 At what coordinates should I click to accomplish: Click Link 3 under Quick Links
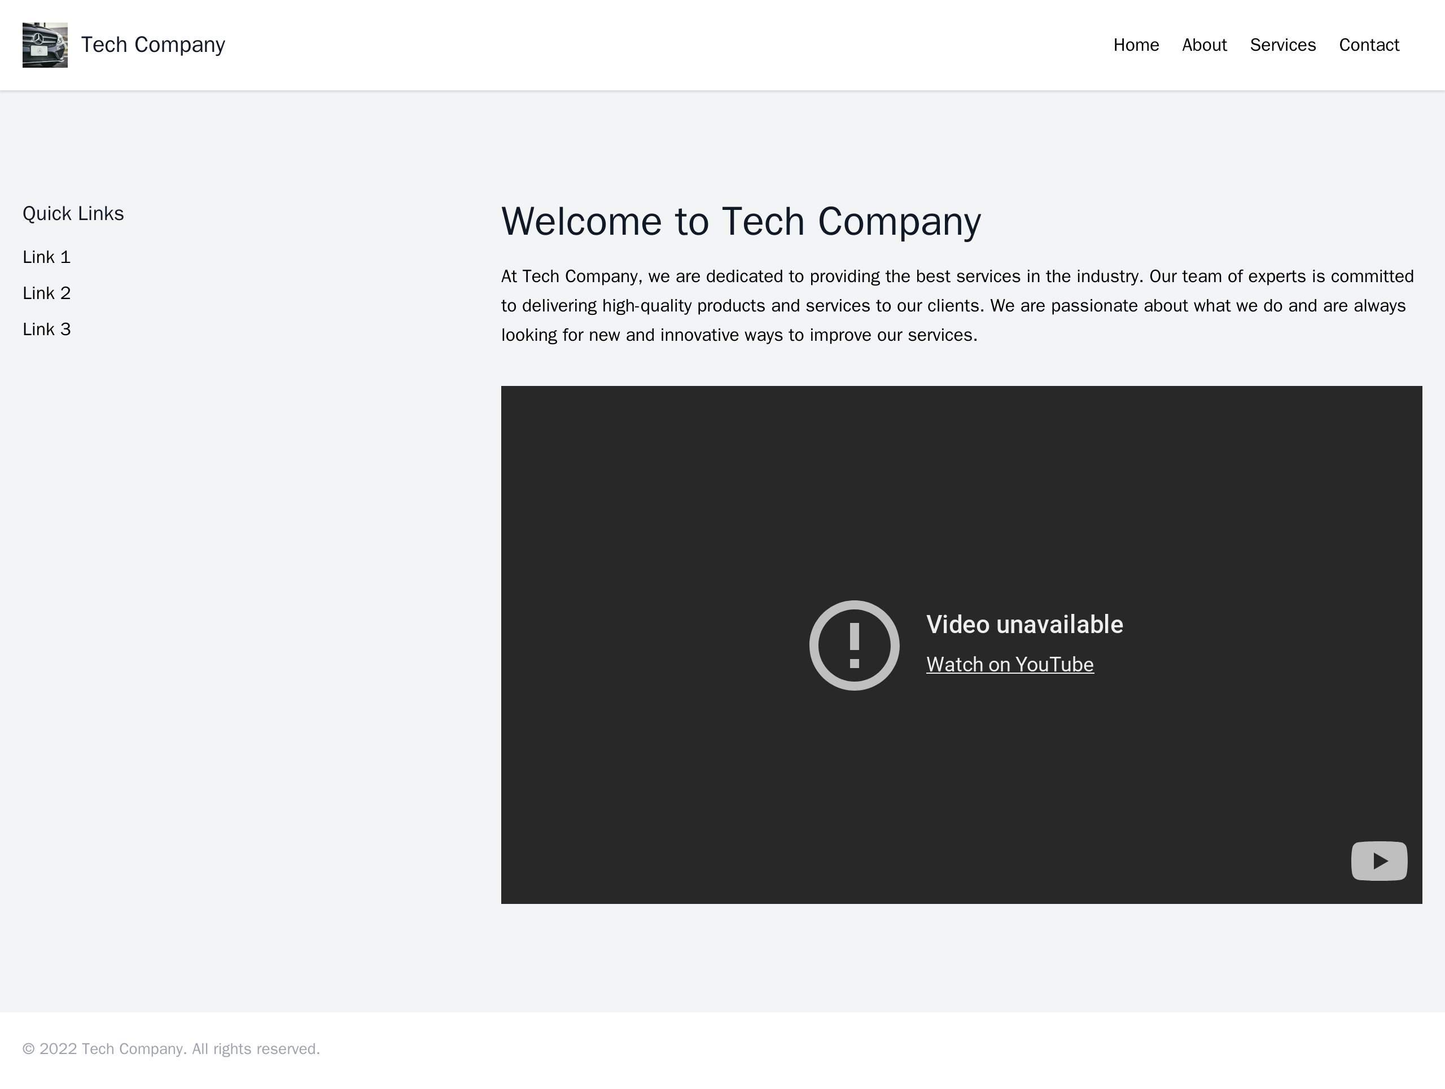(x=47, y=328)
